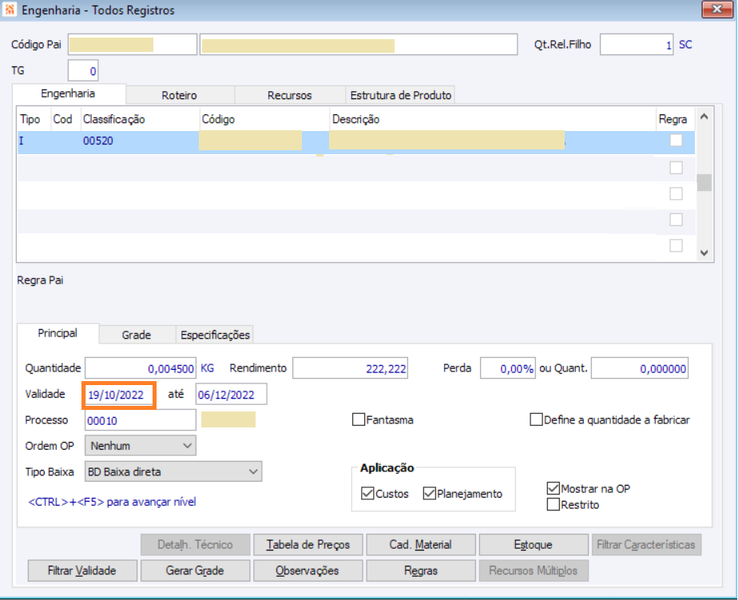Open Observações
The width and height of the screenshot is (738, 600).
[x=308, y=570]
